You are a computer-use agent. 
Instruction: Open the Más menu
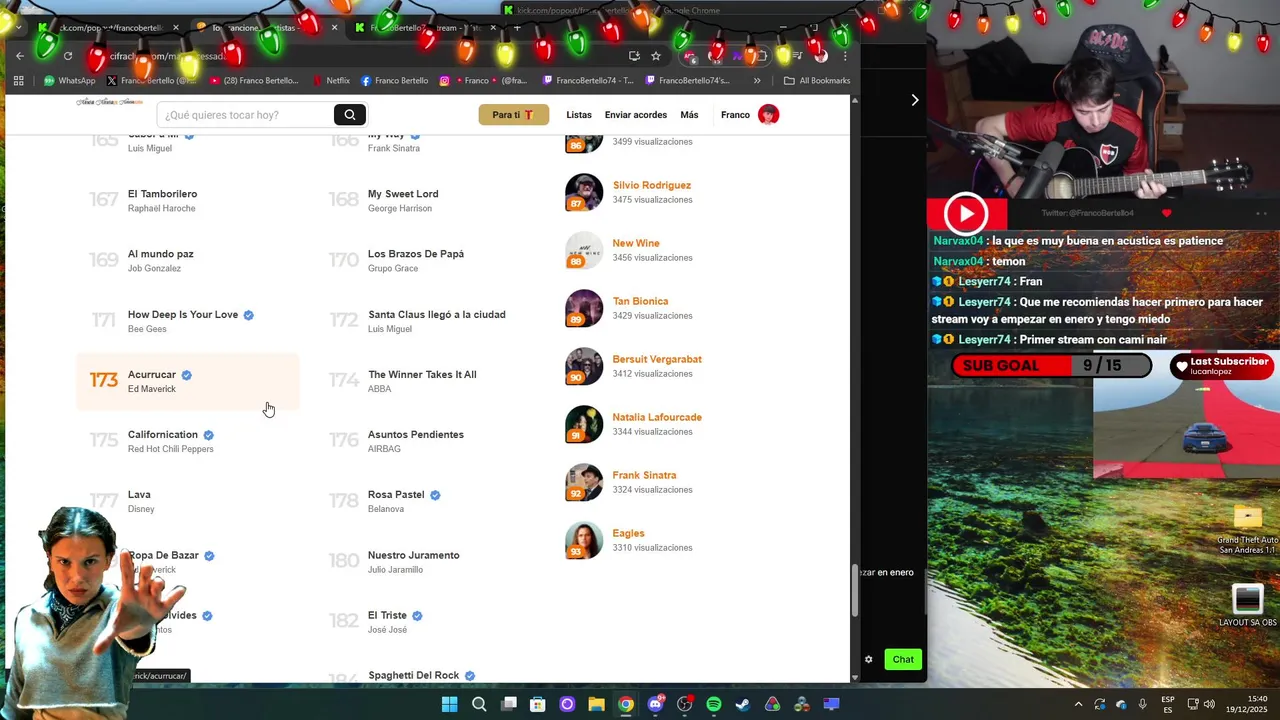pos(689,115)
